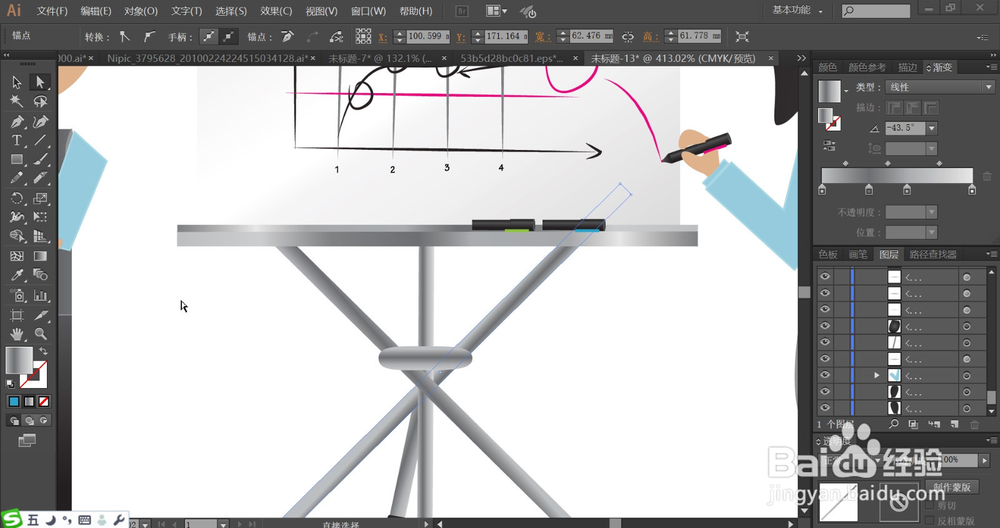This screenshot has height=528, width=1000.
Task: Select the Direct Selection tool
Action: 40,82
